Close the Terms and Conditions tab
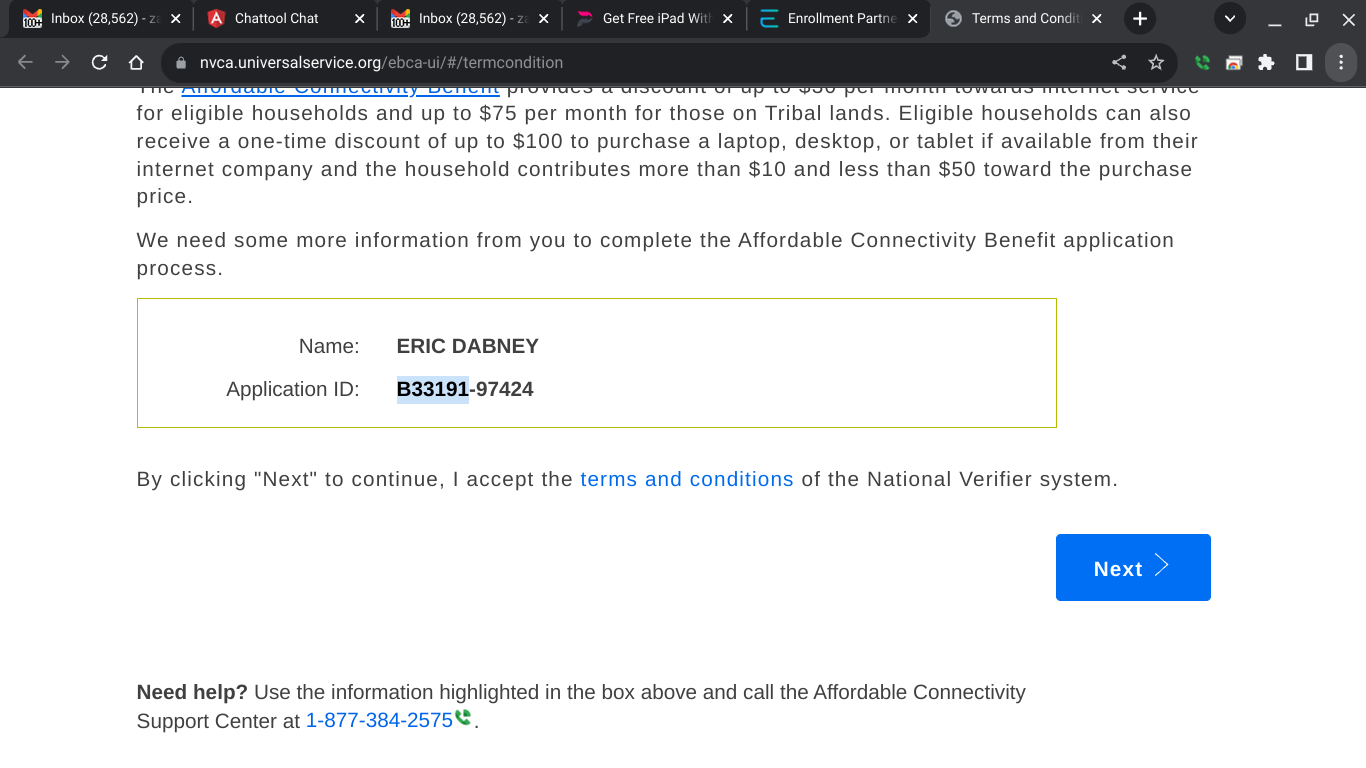 pos(1097,18)
